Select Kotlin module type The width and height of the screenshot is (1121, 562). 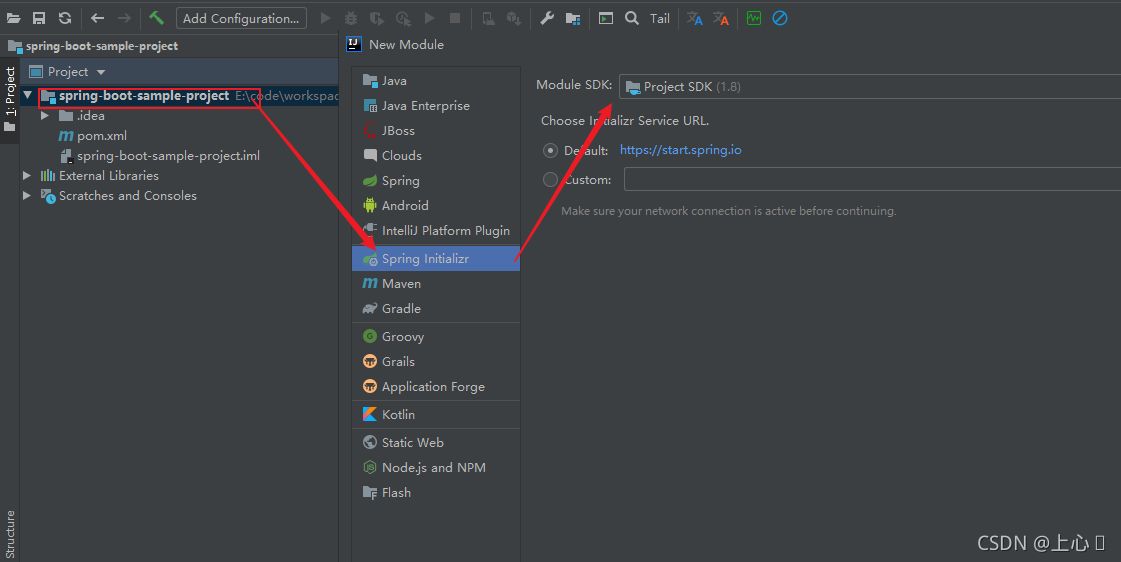436,415
